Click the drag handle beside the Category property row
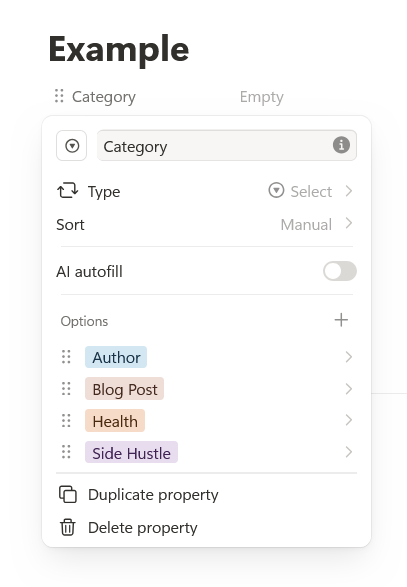Image resolution: width=407 pixels, height=587 pixels. point(59,96)
